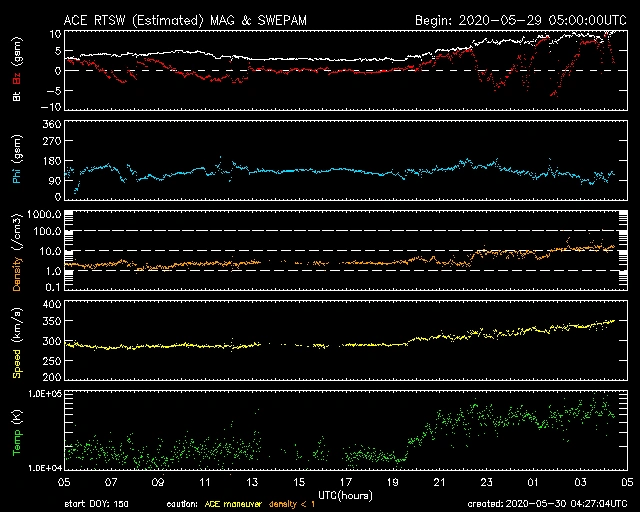The height and width of the screenshot is (512, 640).
Task: Click the orange 'density < 1' legend text
Action: tap(292, 504)
